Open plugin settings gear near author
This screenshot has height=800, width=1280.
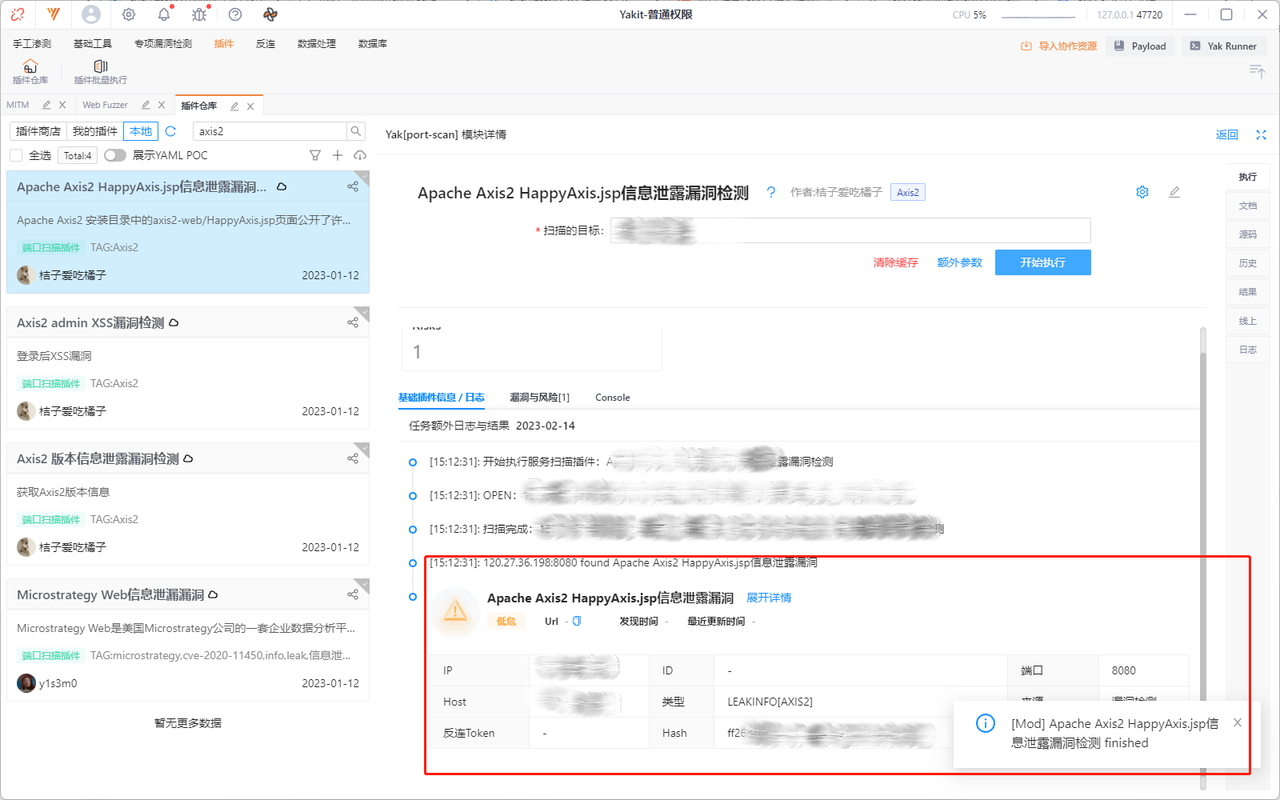point(1143,192)
